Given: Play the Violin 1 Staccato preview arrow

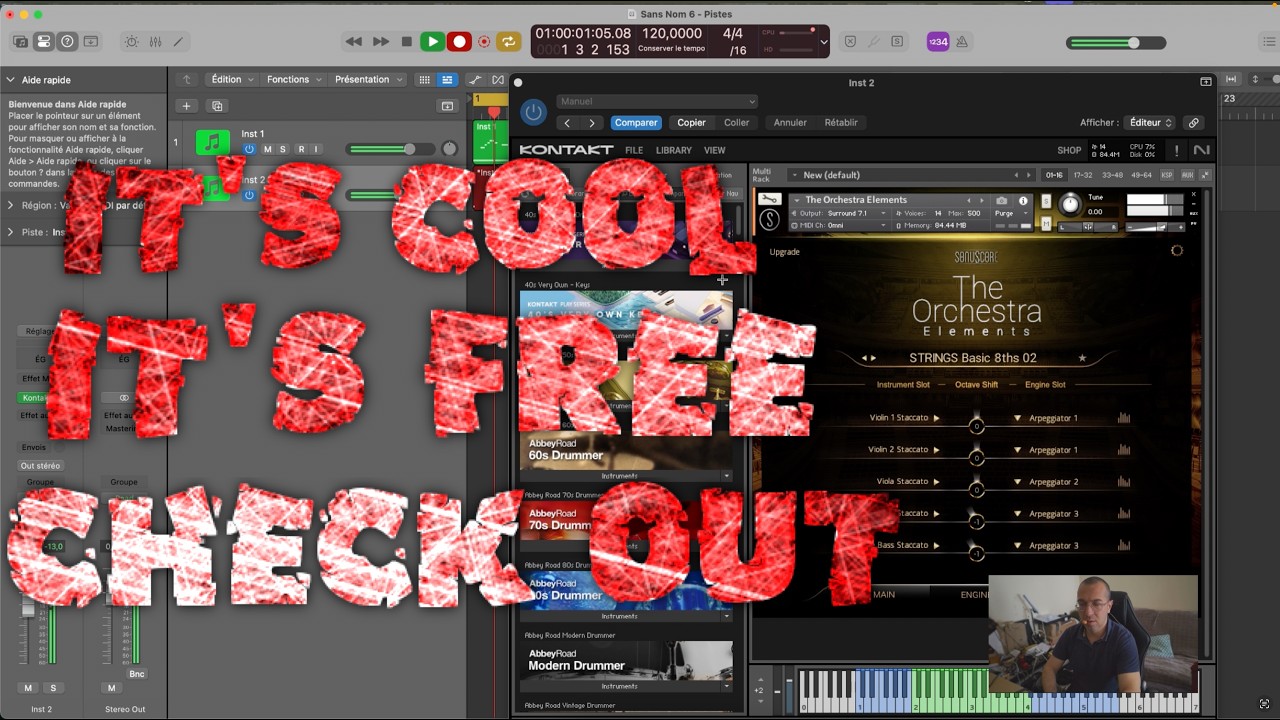Looking at the screenshot, I should click(x=936, y=418).
